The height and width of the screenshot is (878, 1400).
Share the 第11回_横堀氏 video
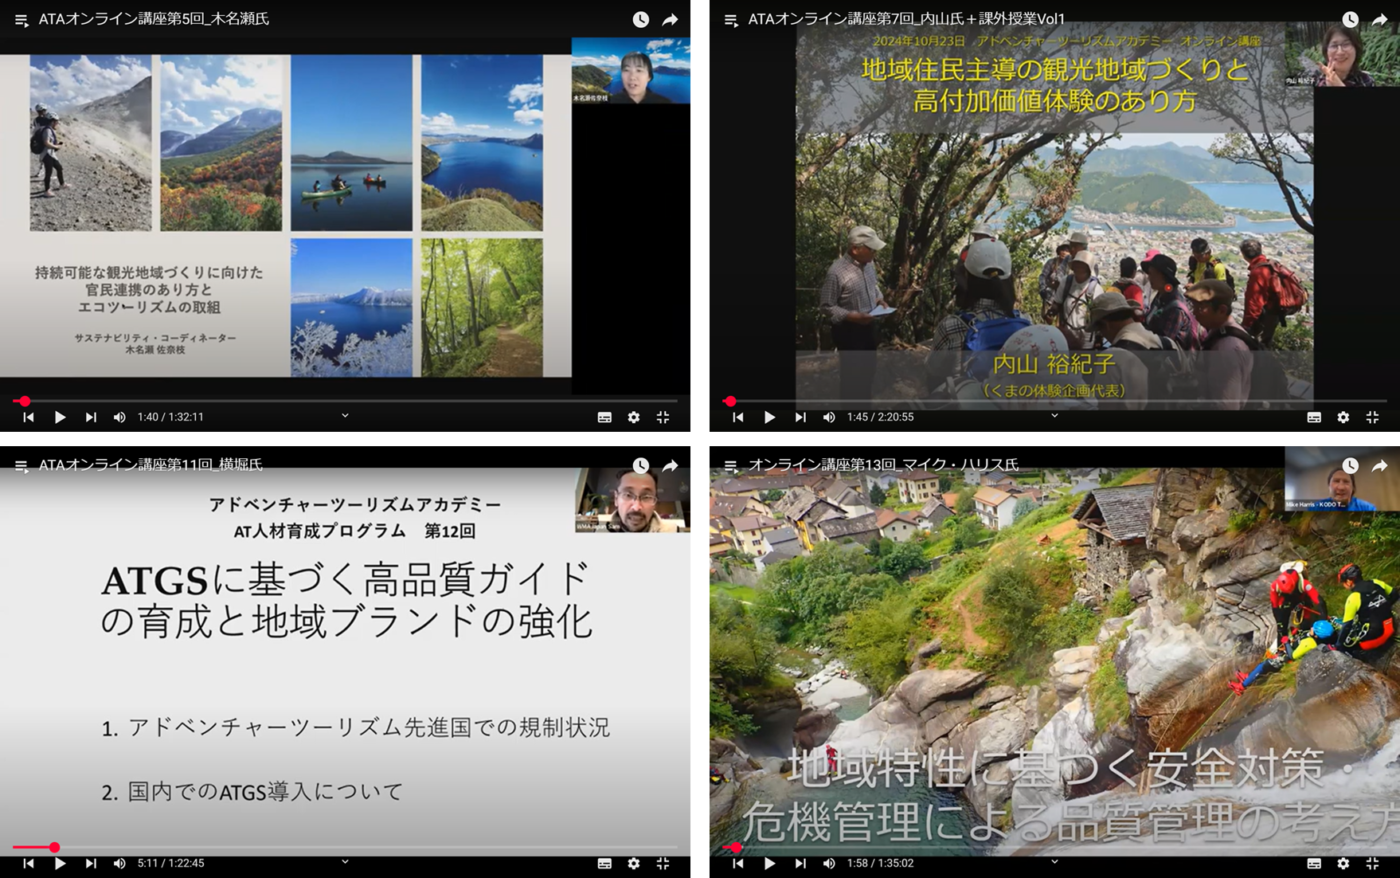pos(670,466)
